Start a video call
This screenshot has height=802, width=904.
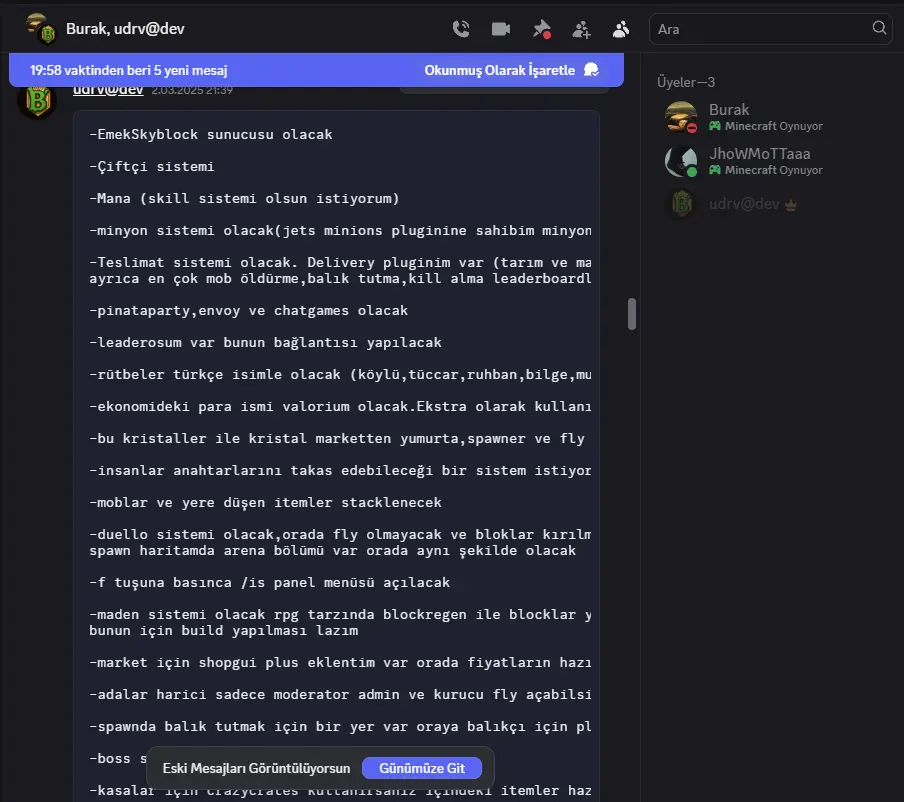click(500, 29)
